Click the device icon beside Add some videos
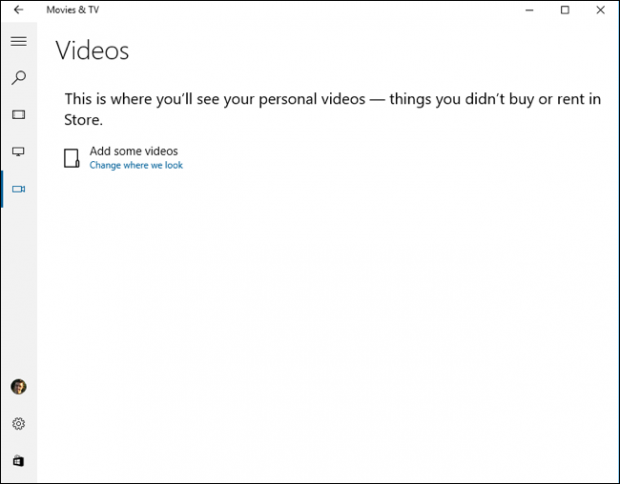This screenshot has height=484, width=620. 71,158
